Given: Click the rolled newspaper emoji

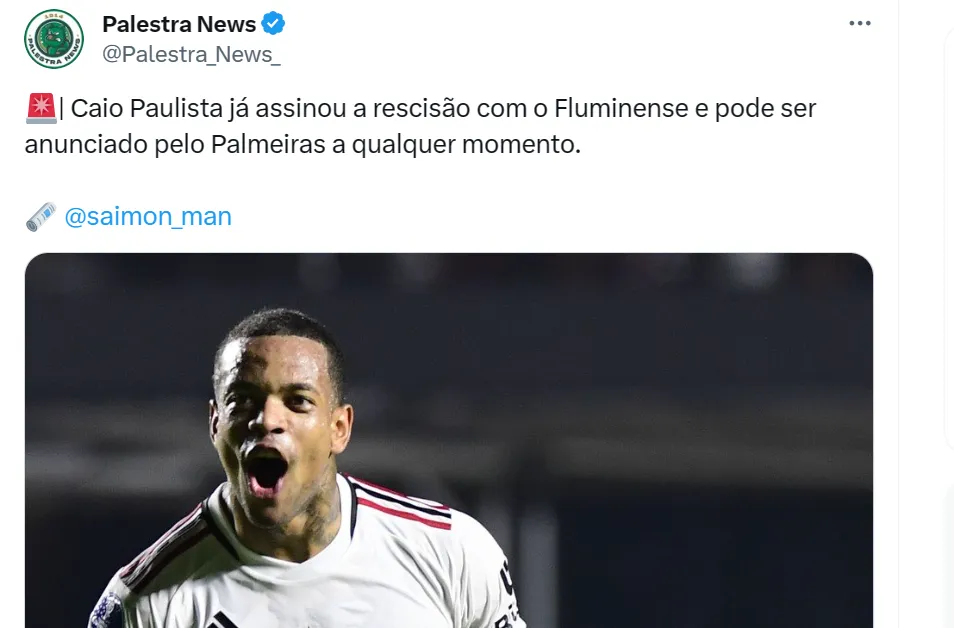Looking at the screenshot, I should (41, 217).
